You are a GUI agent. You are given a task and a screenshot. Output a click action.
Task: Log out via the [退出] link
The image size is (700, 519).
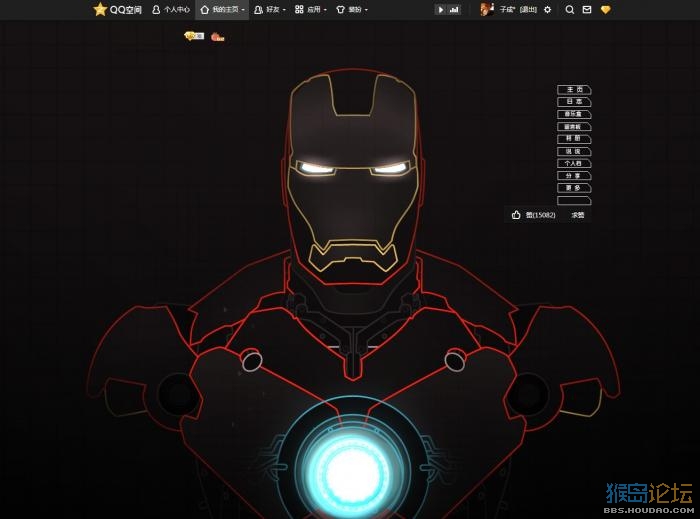[x=528, y=9]
